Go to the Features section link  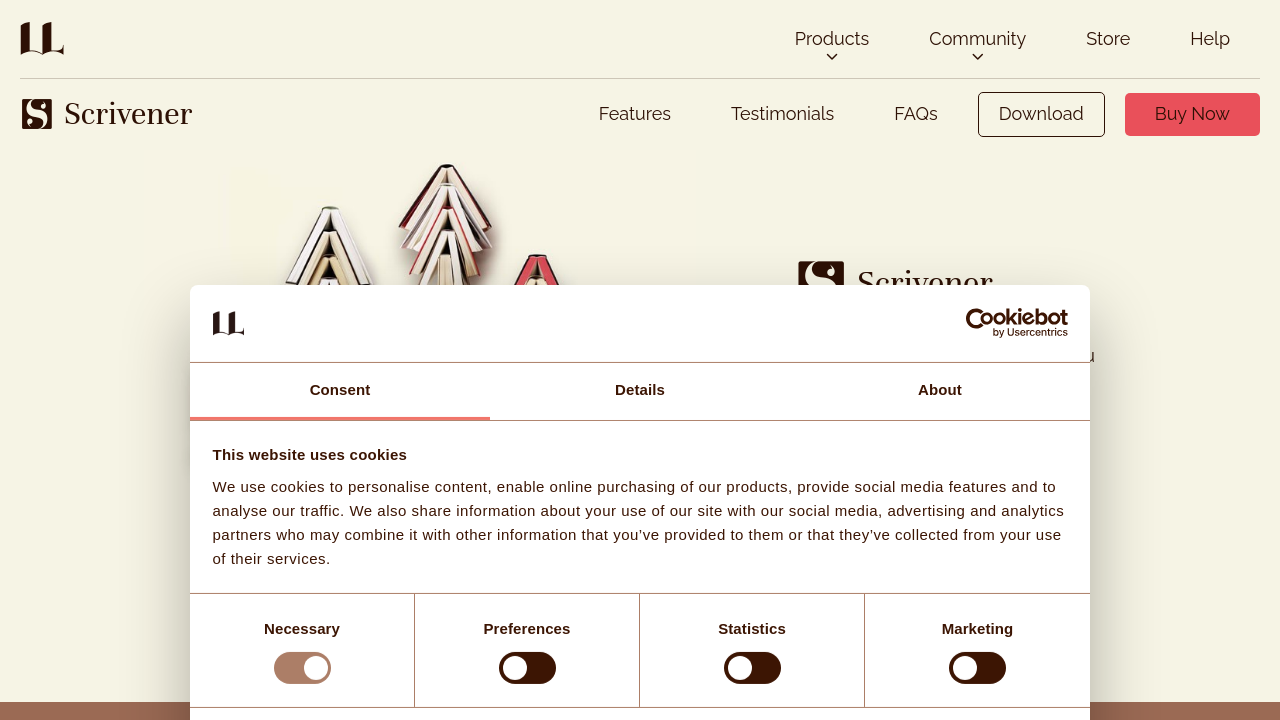pyautogui.click(x=635, y=114)
